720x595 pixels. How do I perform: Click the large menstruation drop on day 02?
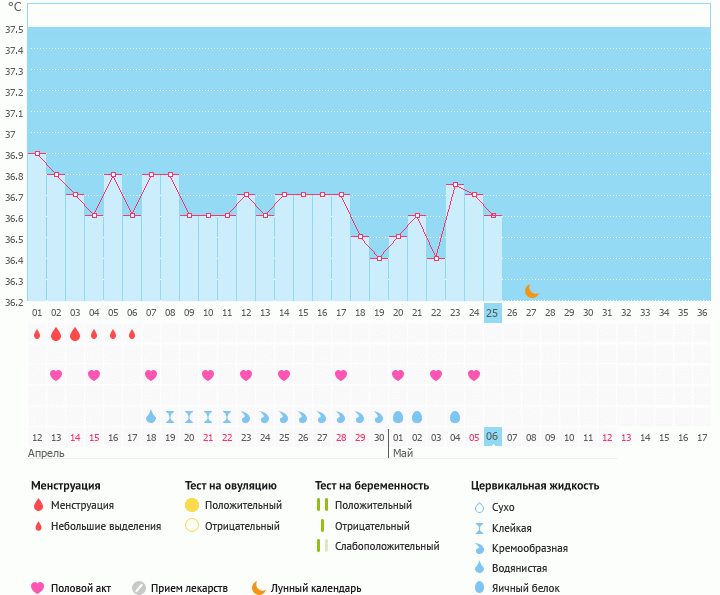tap(56, 334)
